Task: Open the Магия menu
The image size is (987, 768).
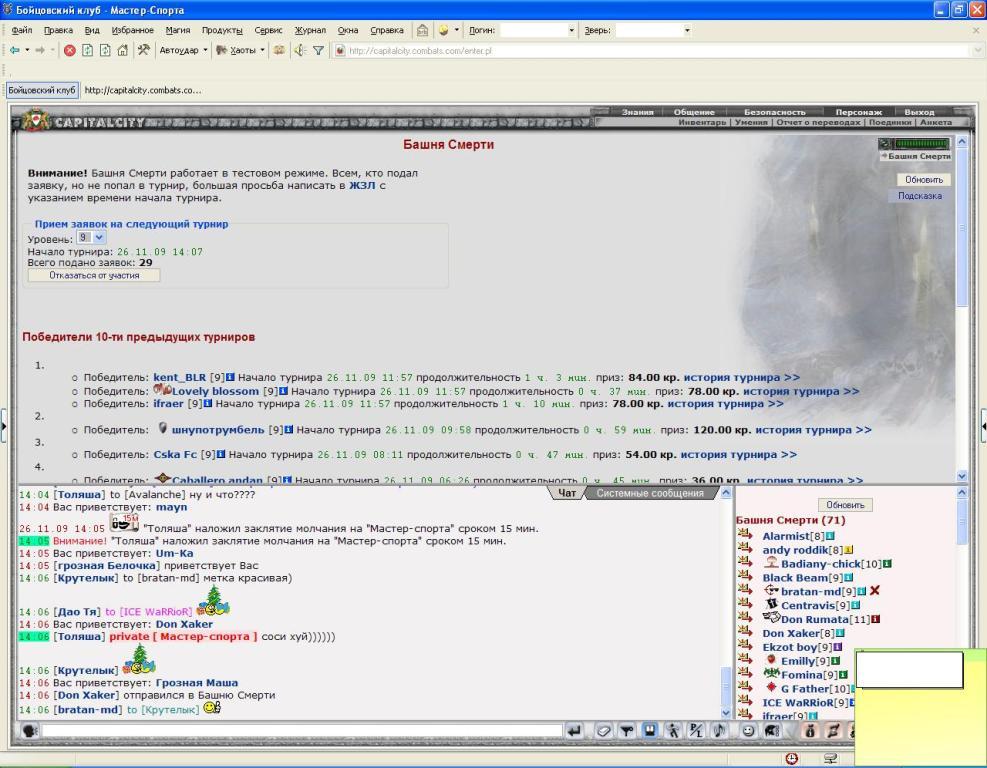Action: point(178,30)
